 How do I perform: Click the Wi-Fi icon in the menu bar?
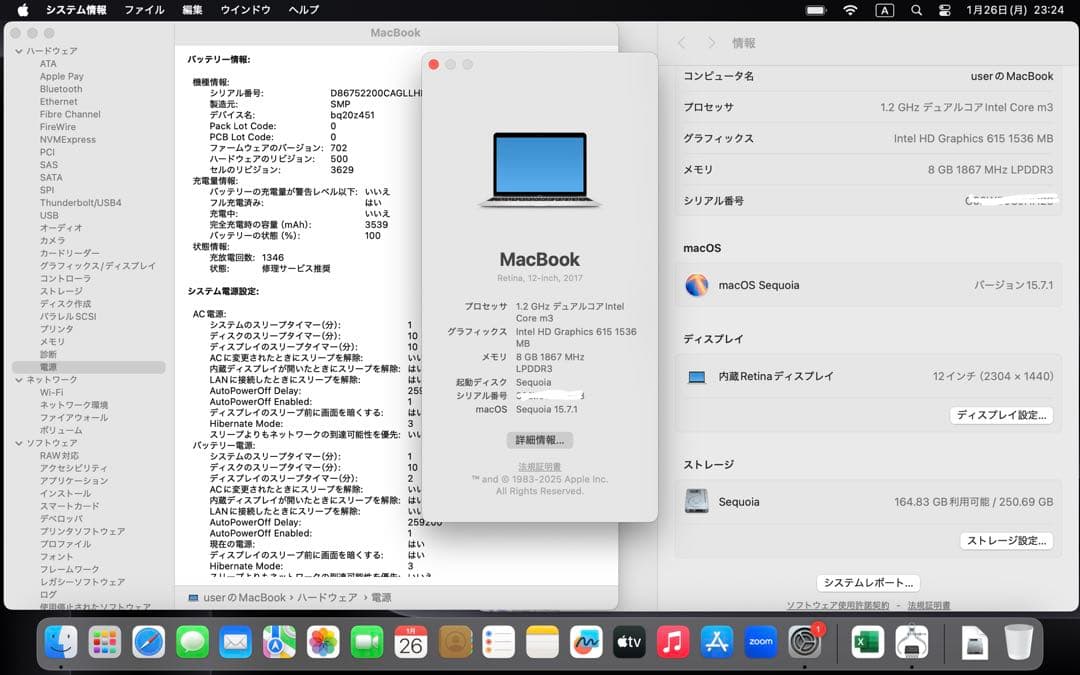point(851,11)
